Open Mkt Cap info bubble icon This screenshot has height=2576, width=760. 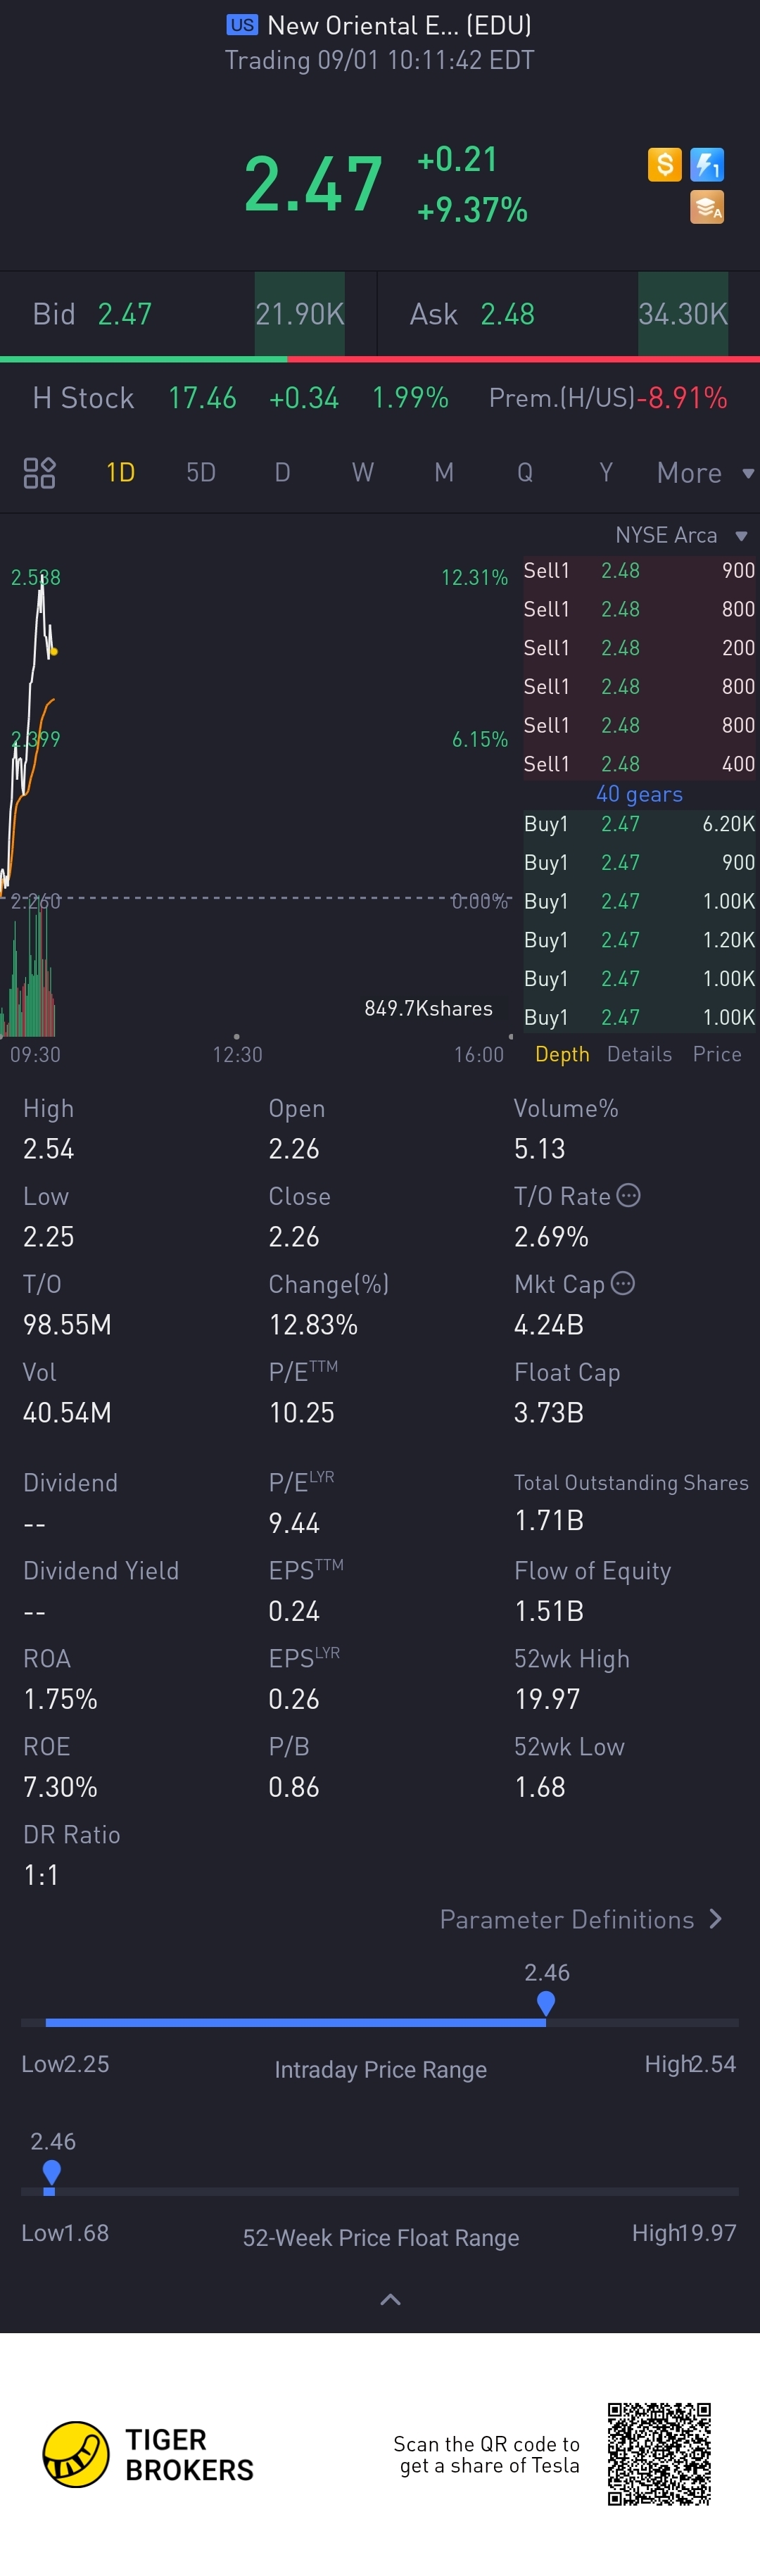point(622,1283)
